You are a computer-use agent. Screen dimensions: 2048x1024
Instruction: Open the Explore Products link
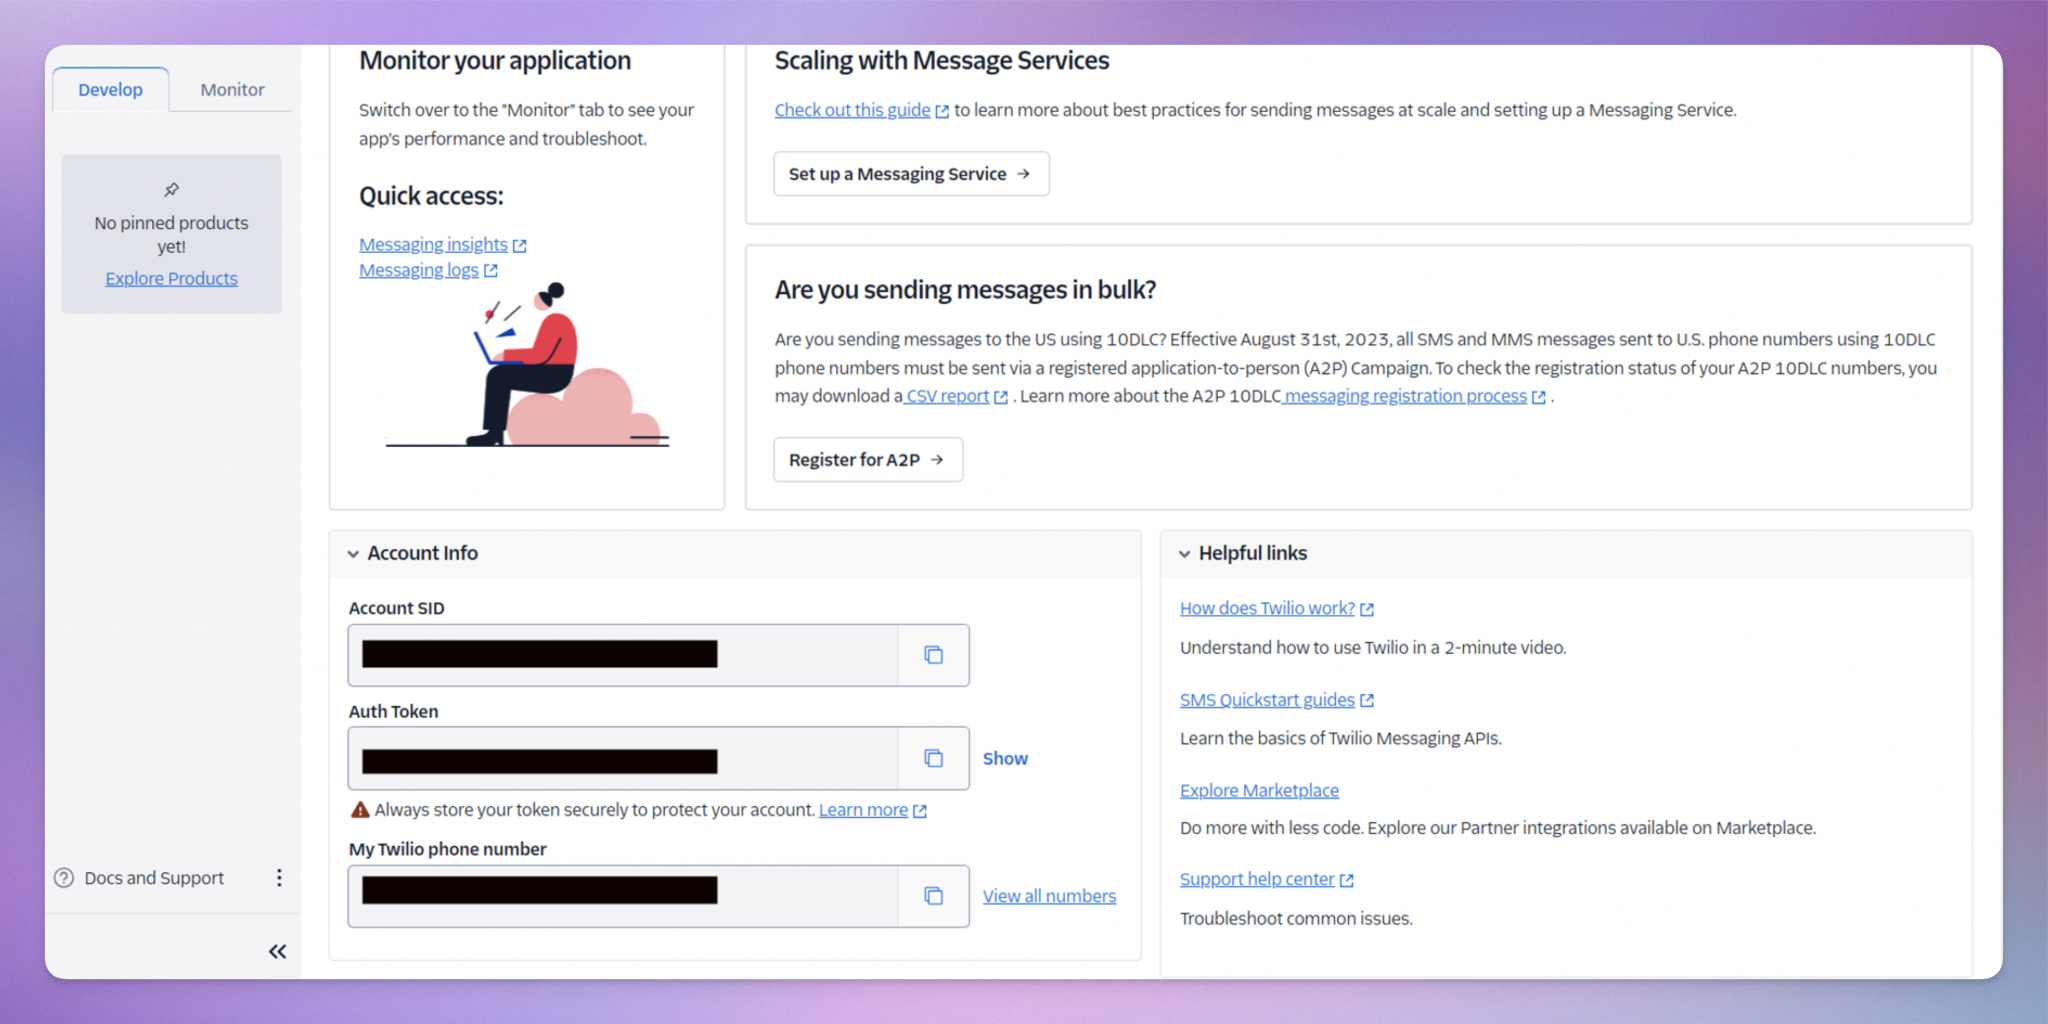(x=171, y=278)
